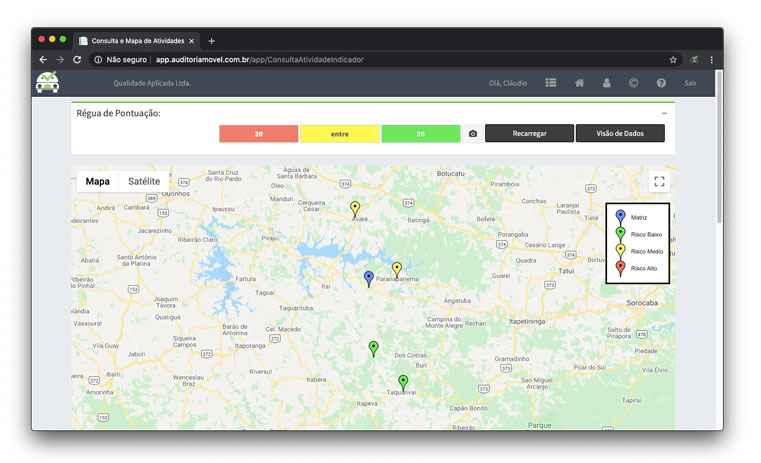Click Itapetininga city label on map
Image resolution: width=761 pixels, height=463 pixels.
(527, 321)
